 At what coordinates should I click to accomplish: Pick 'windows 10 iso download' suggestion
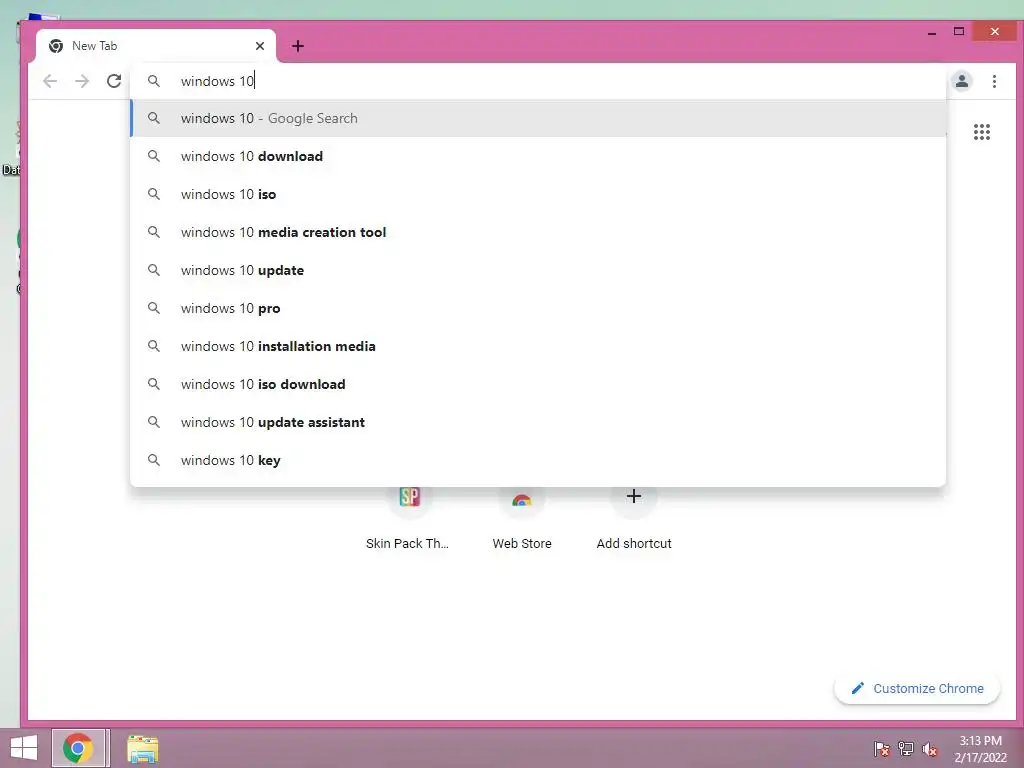[x=538, y=384]
